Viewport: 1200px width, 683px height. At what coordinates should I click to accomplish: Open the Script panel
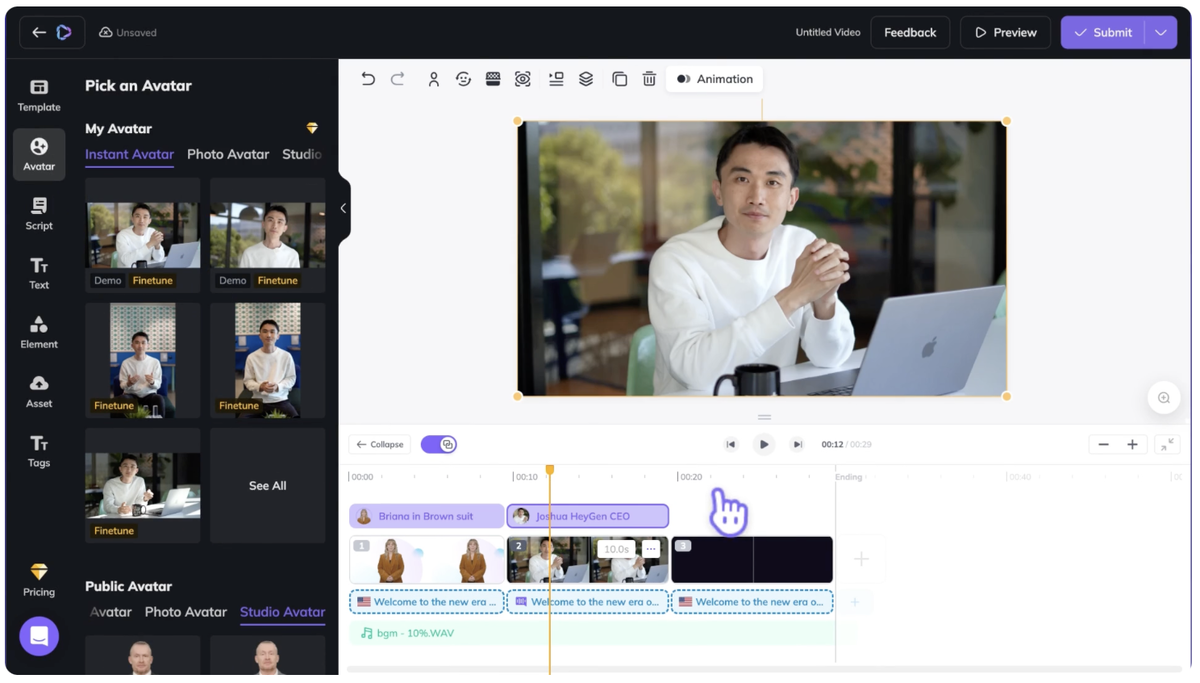pos(38,213)
